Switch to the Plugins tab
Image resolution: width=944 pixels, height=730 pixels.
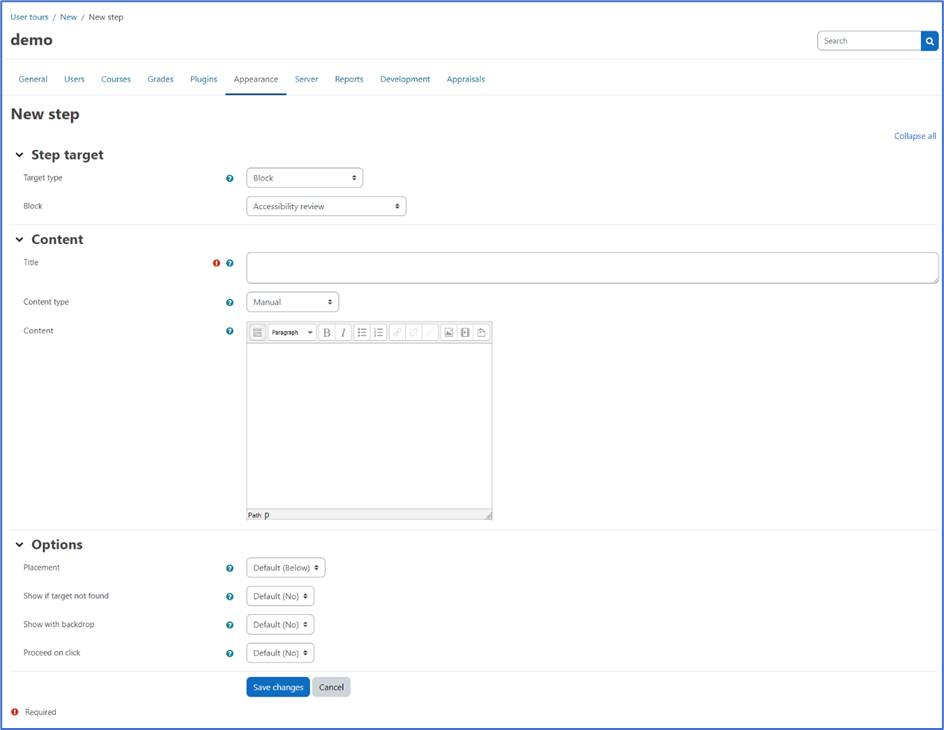coord(203,79)
